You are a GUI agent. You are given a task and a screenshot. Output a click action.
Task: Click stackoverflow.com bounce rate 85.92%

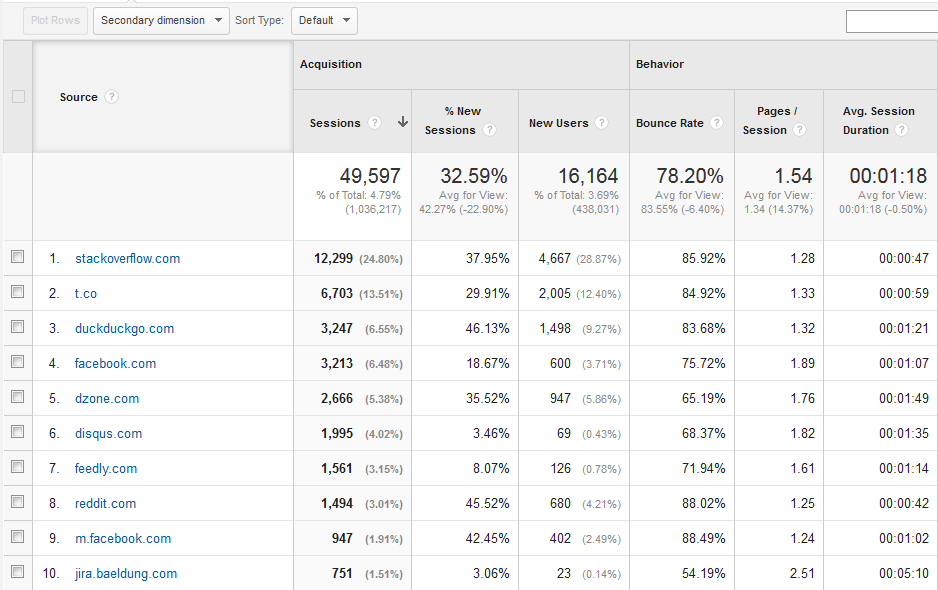tap(704, 258)
